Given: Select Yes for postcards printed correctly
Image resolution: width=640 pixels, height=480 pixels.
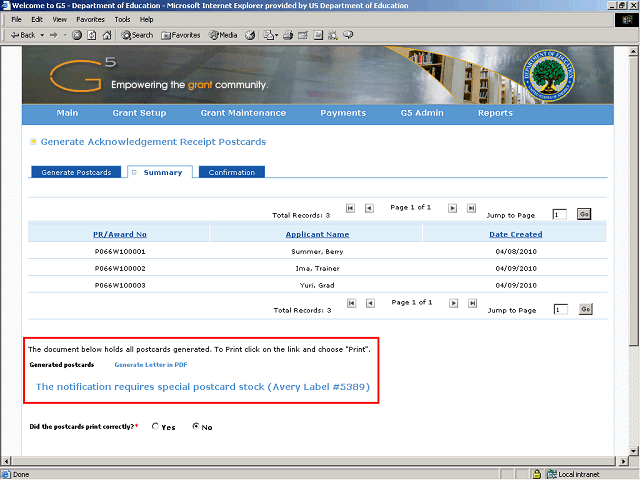Looking at the screenshot, I should point(155,426).
